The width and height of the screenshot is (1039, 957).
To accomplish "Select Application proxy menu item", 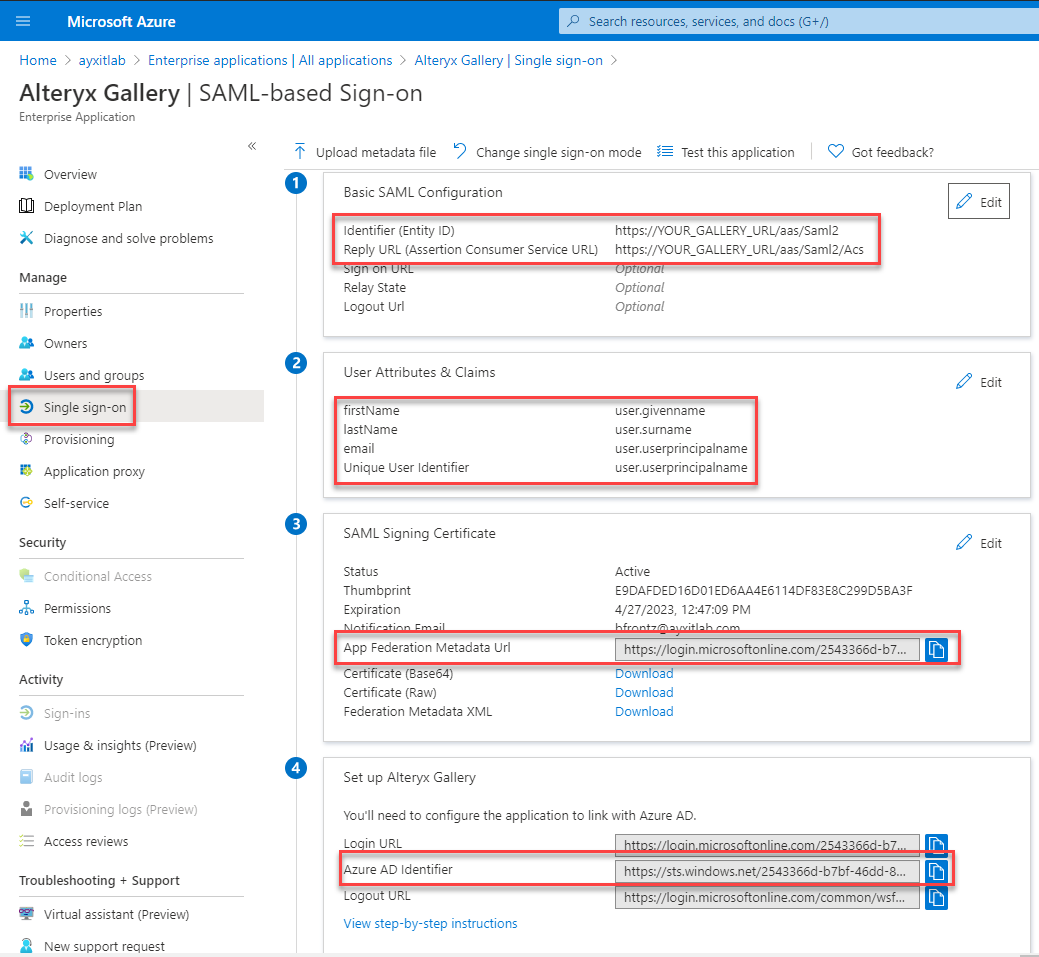I will click(x=94, y=471).
